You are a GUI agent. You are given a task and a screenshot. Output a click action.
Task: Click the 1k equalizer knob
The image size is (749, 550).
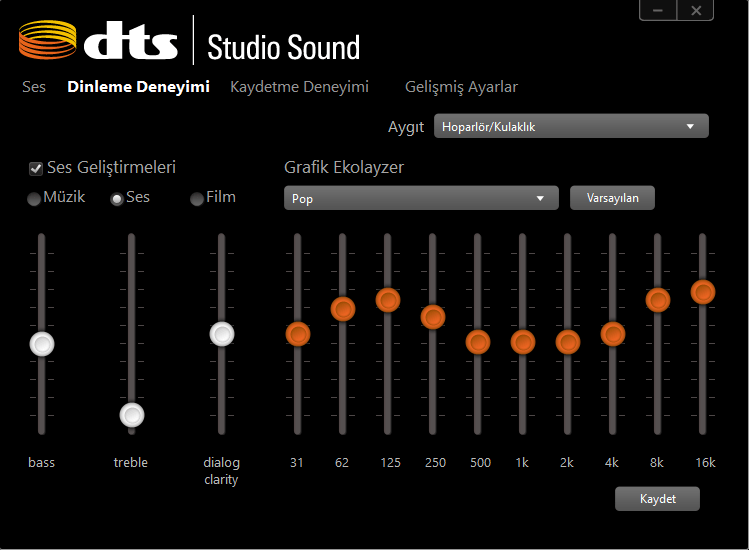523,342
